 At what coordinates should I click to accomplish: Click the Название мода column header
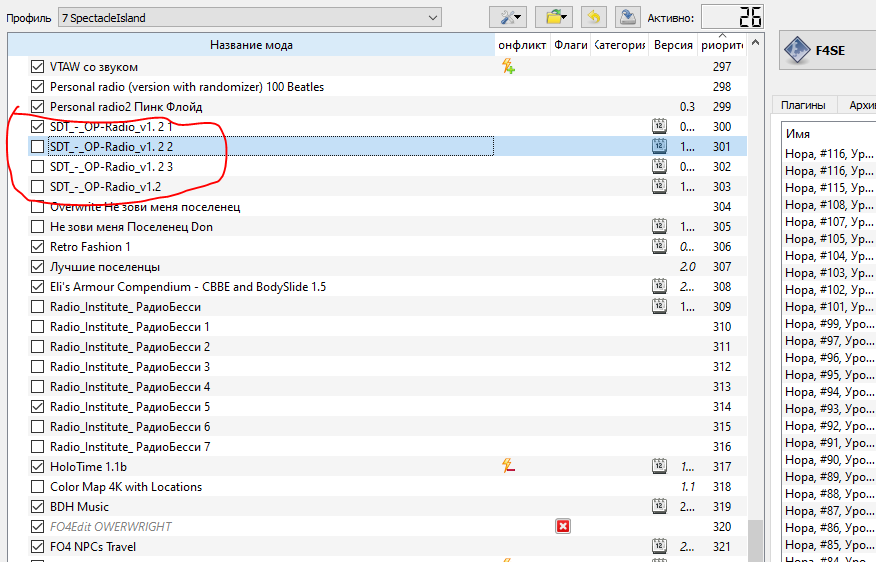tap(251, 45)
